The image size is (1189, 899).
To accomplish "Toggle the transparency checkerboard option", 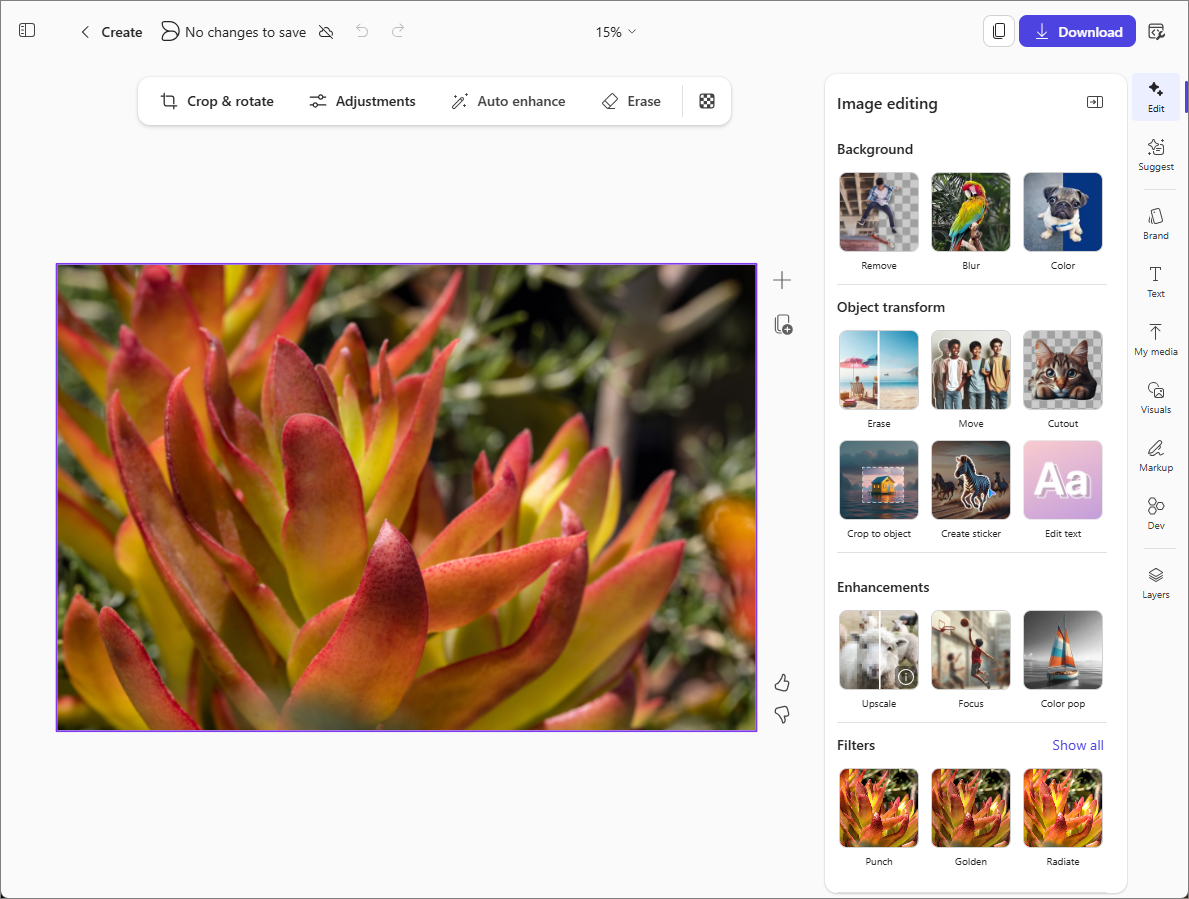I will coord(707,101).
